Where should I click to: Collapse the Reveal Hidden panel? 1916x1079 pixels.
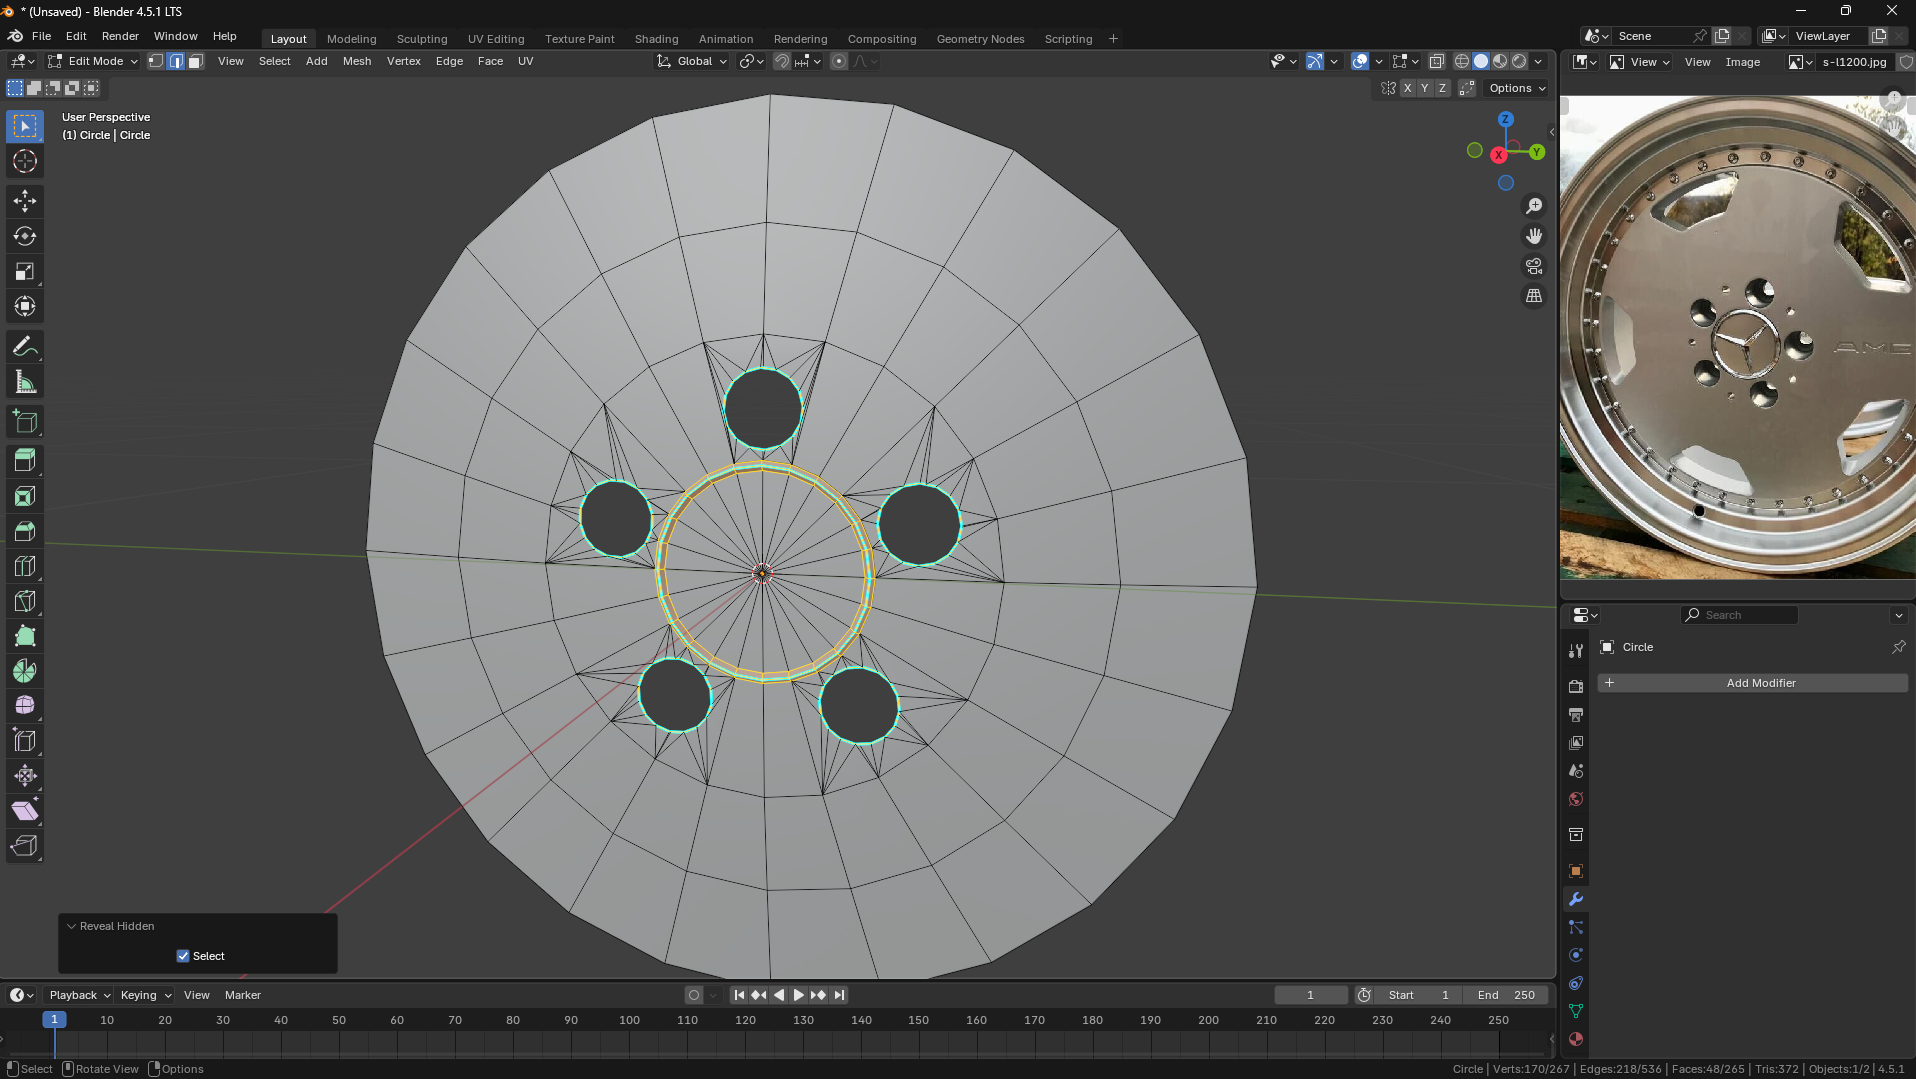click(x=72, y=926)
